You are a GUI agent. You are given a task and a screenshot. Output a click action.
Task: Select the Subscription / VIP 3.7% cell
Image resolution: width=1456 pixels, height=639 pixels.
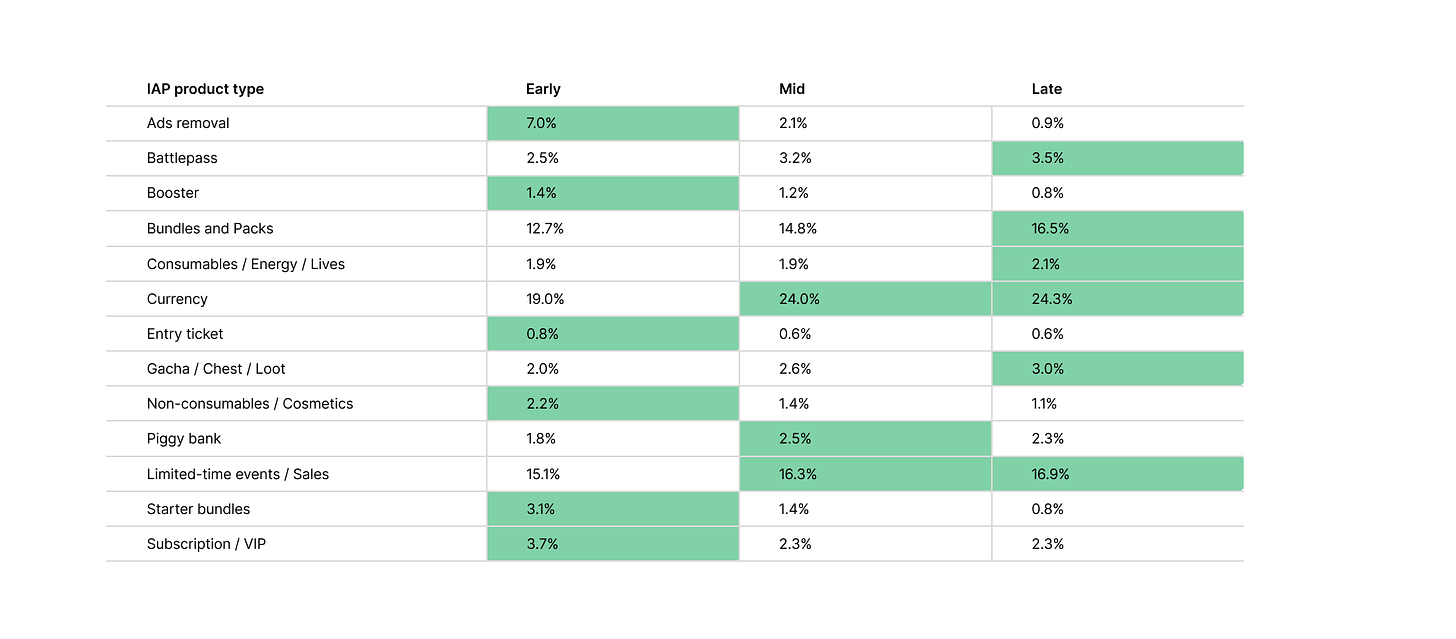pos(612,544)
